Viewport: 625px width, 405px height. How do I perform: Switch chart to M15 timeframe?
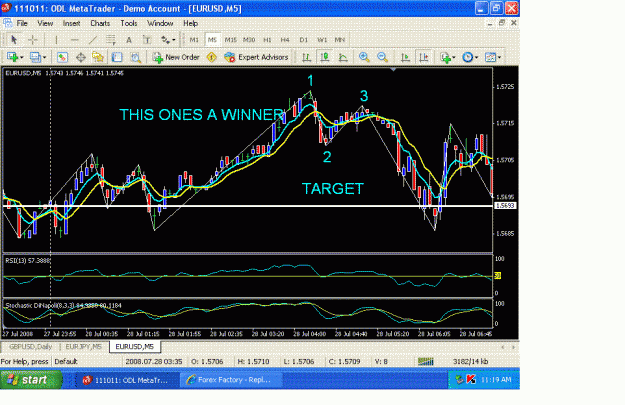click(230, 40)
